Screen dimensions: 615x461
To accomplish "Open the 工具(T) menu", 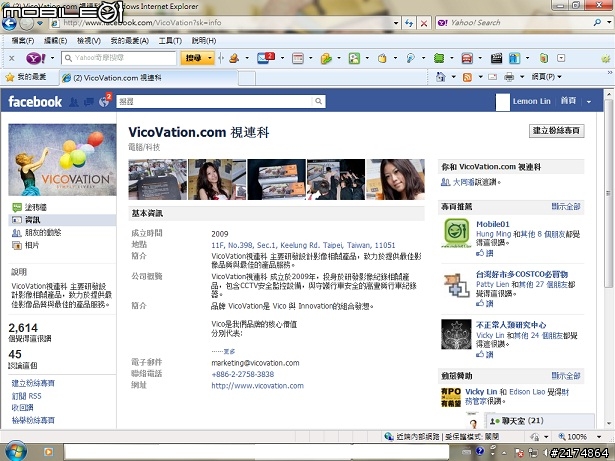I will (x=170, y=41).
